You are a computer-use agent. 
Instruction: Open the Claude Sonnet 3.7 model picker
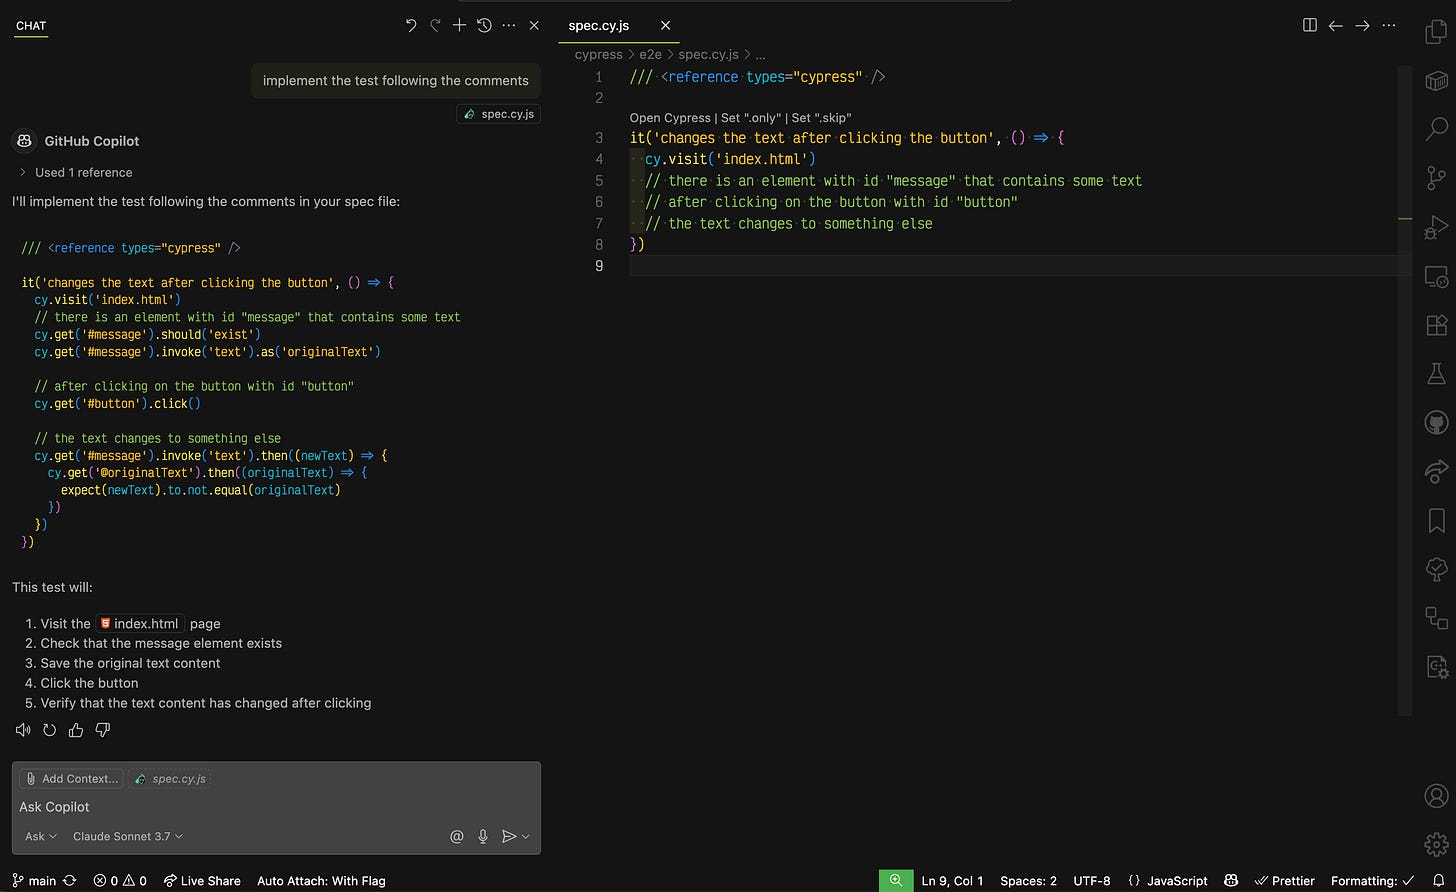click(x=128, y=836)
